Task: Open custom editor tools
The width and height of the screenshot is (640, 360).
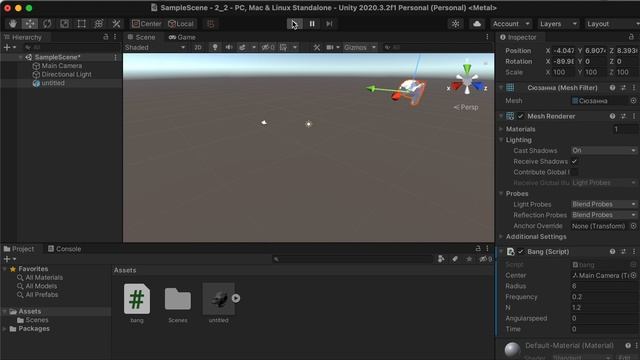Action: pyautogui.click(x=116, y=24)
